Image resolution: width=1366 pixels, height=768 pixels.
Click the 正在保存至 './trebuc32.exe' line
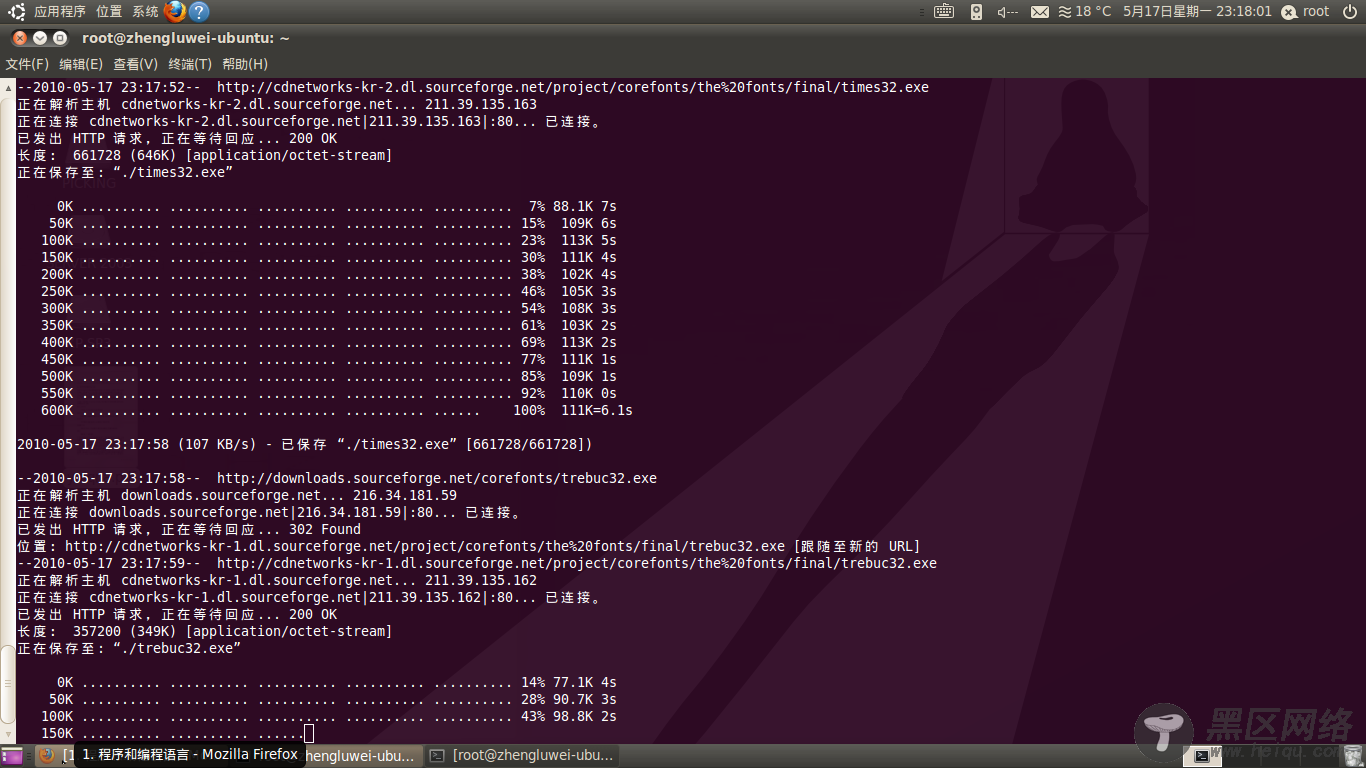click(129, 648)
